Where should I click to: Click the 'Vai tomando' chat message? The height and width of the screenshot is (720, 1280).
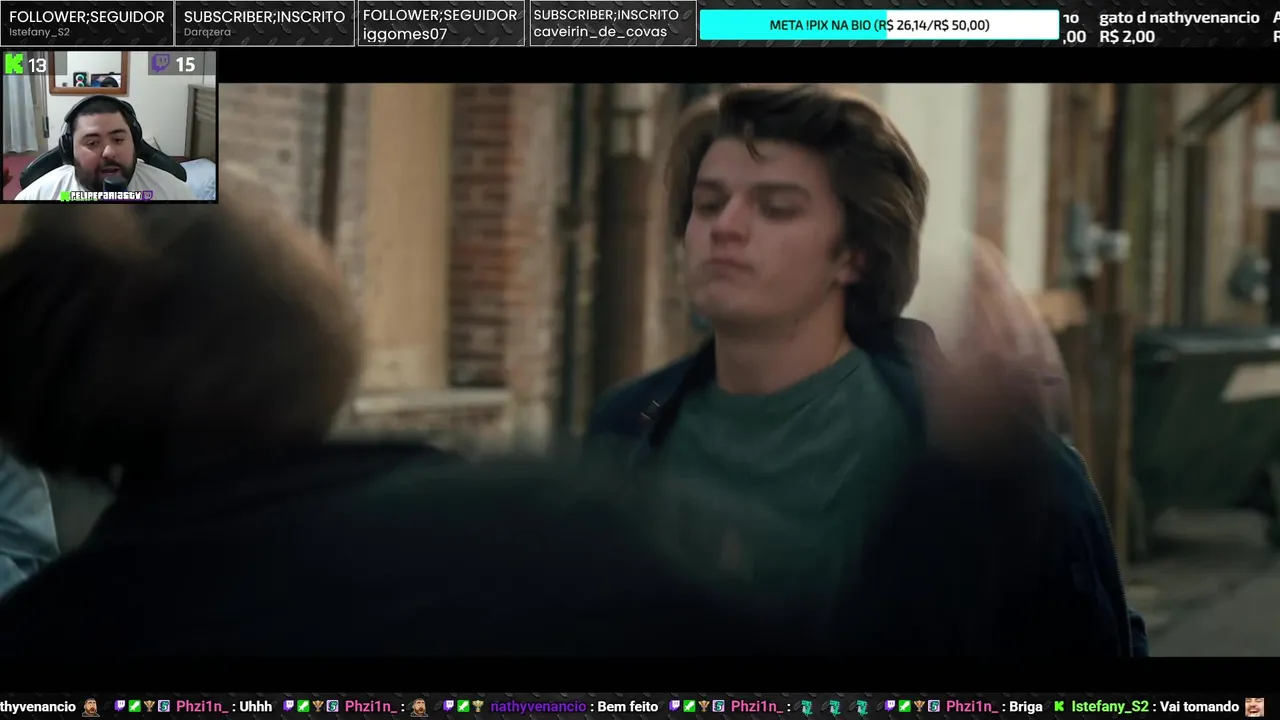point(1200,706)
